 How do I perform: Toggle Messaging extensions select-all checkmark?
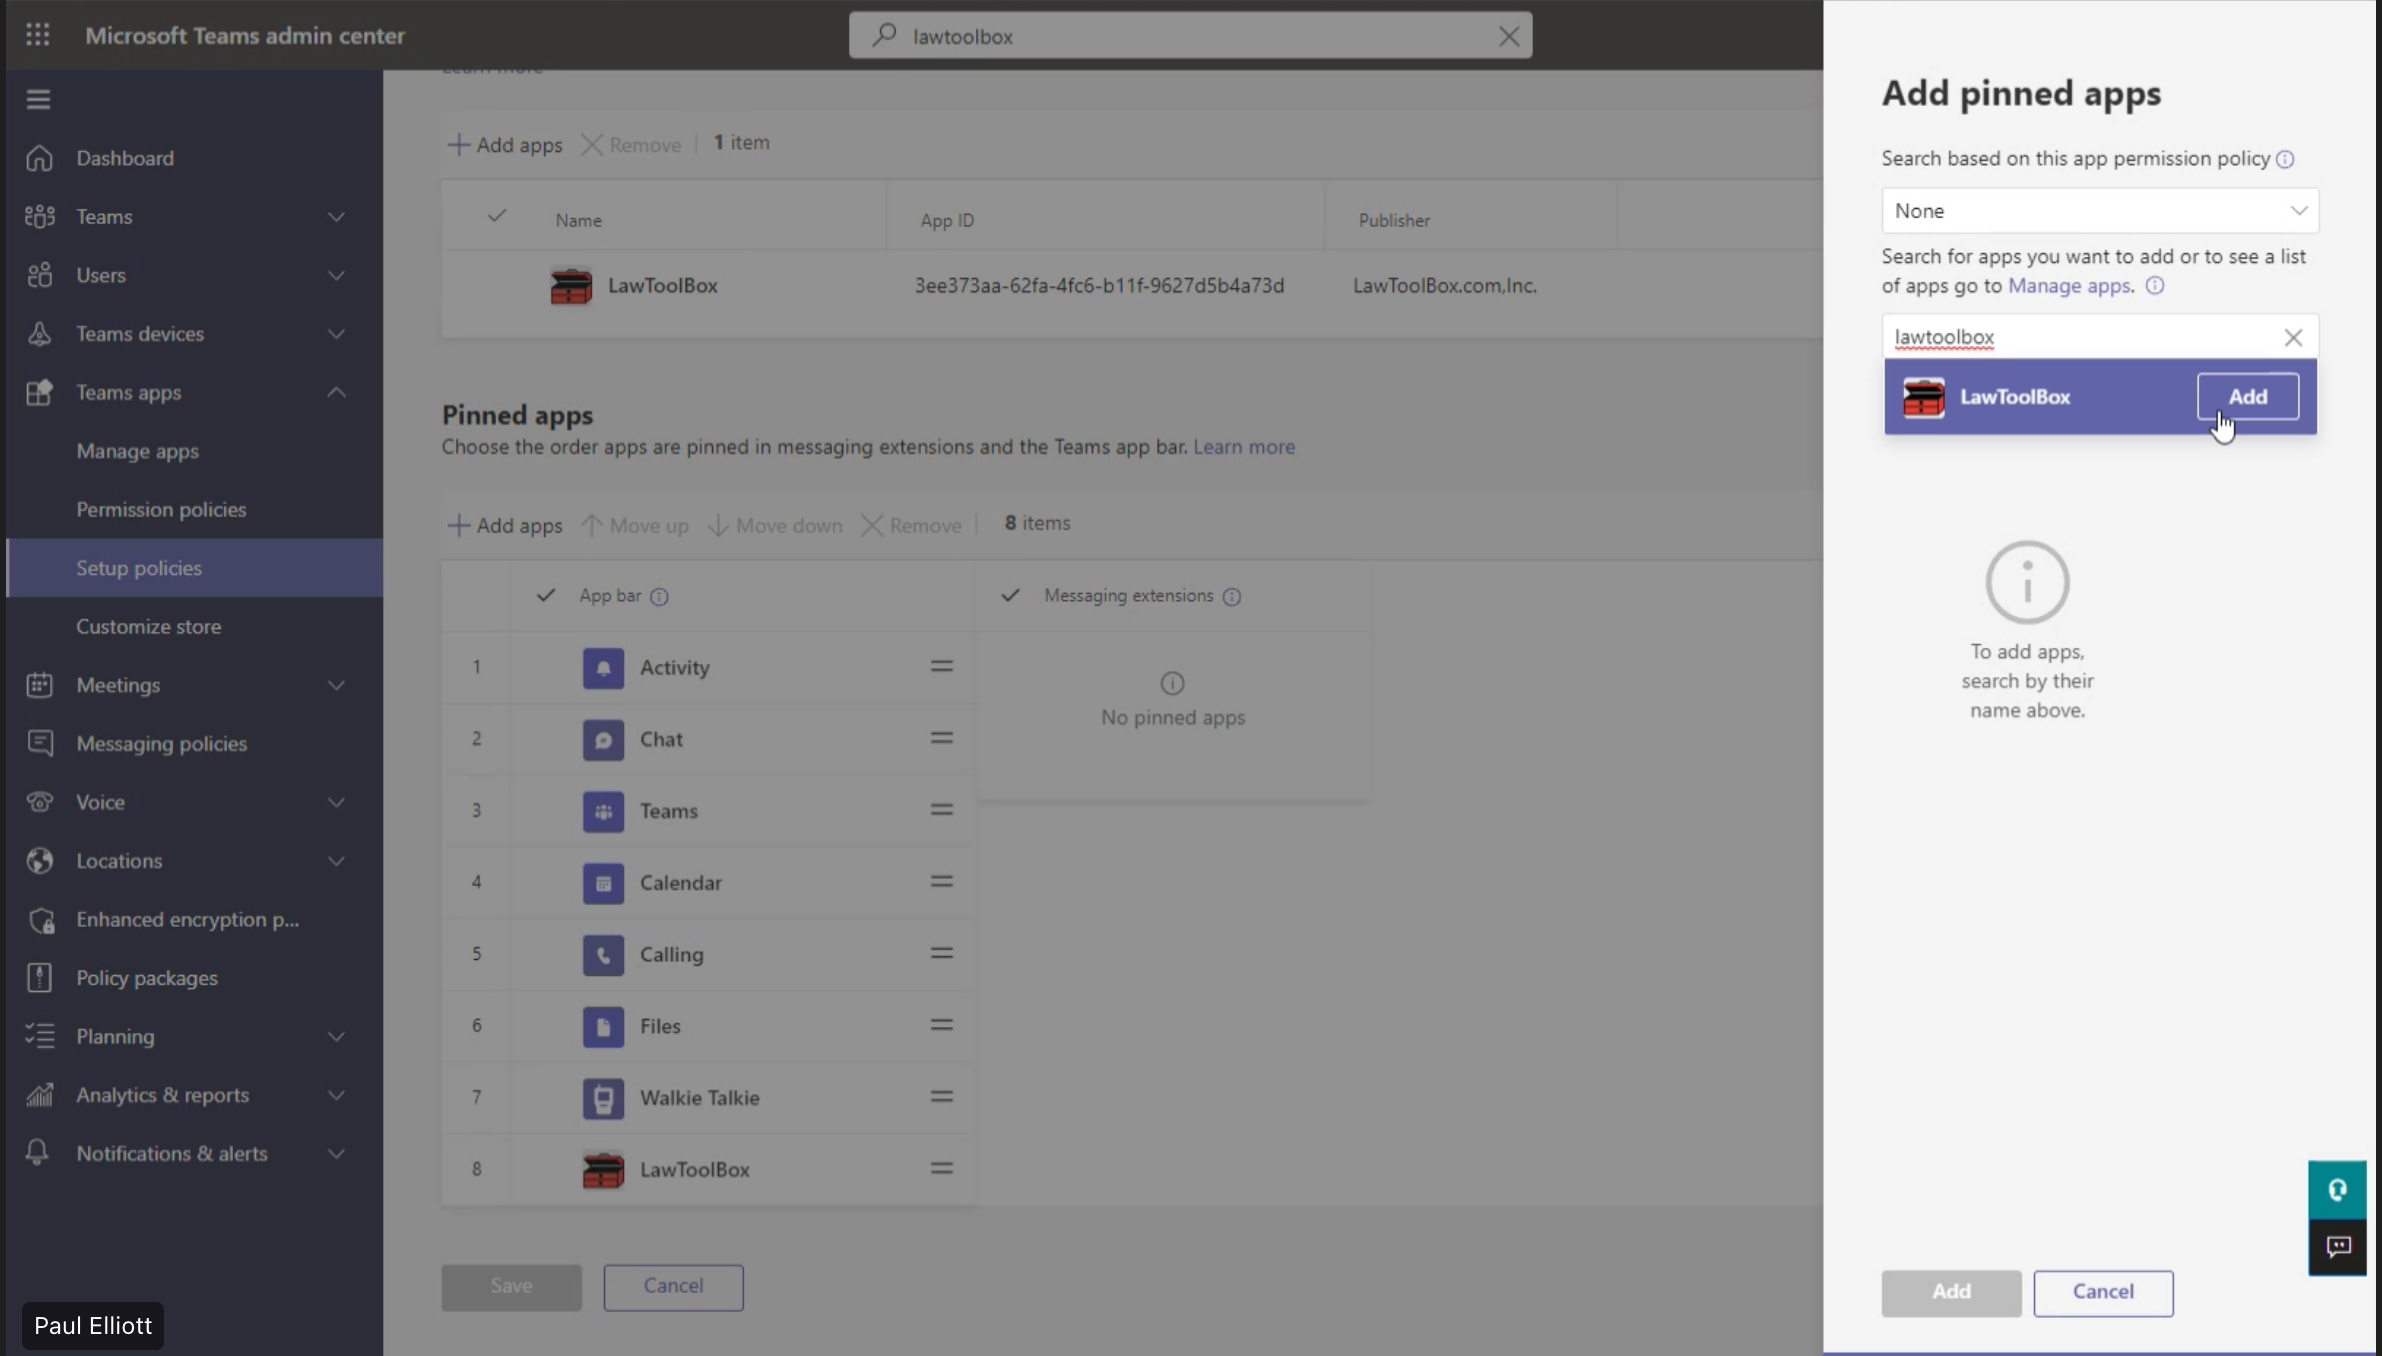pos(1011,596)
